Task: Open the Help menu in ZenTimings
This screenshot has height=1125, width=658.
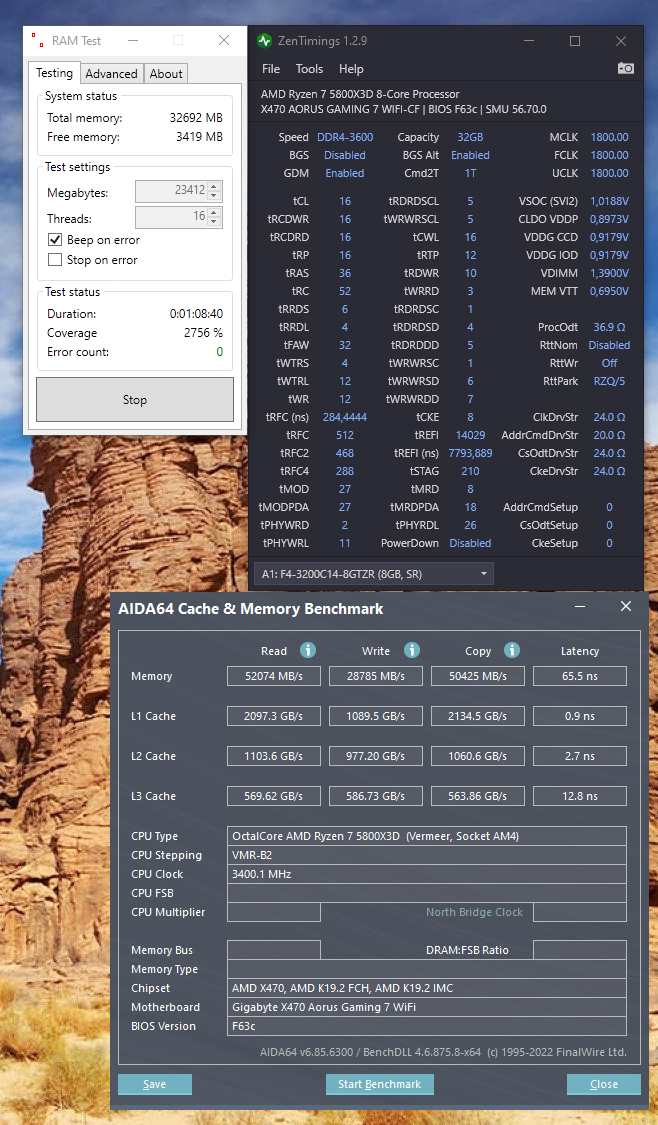Action: (351, 69)
